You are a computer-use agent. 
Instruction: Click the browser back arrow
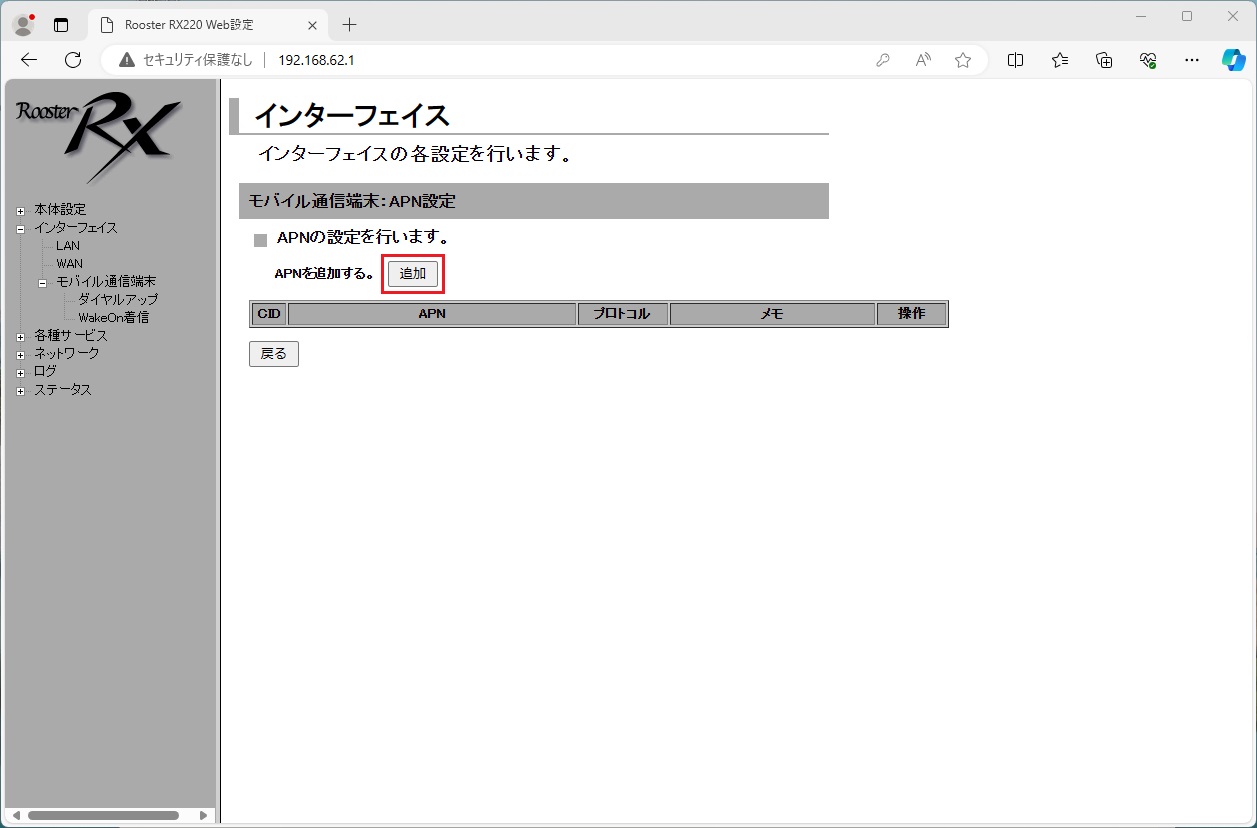click(x=29, y=60)
